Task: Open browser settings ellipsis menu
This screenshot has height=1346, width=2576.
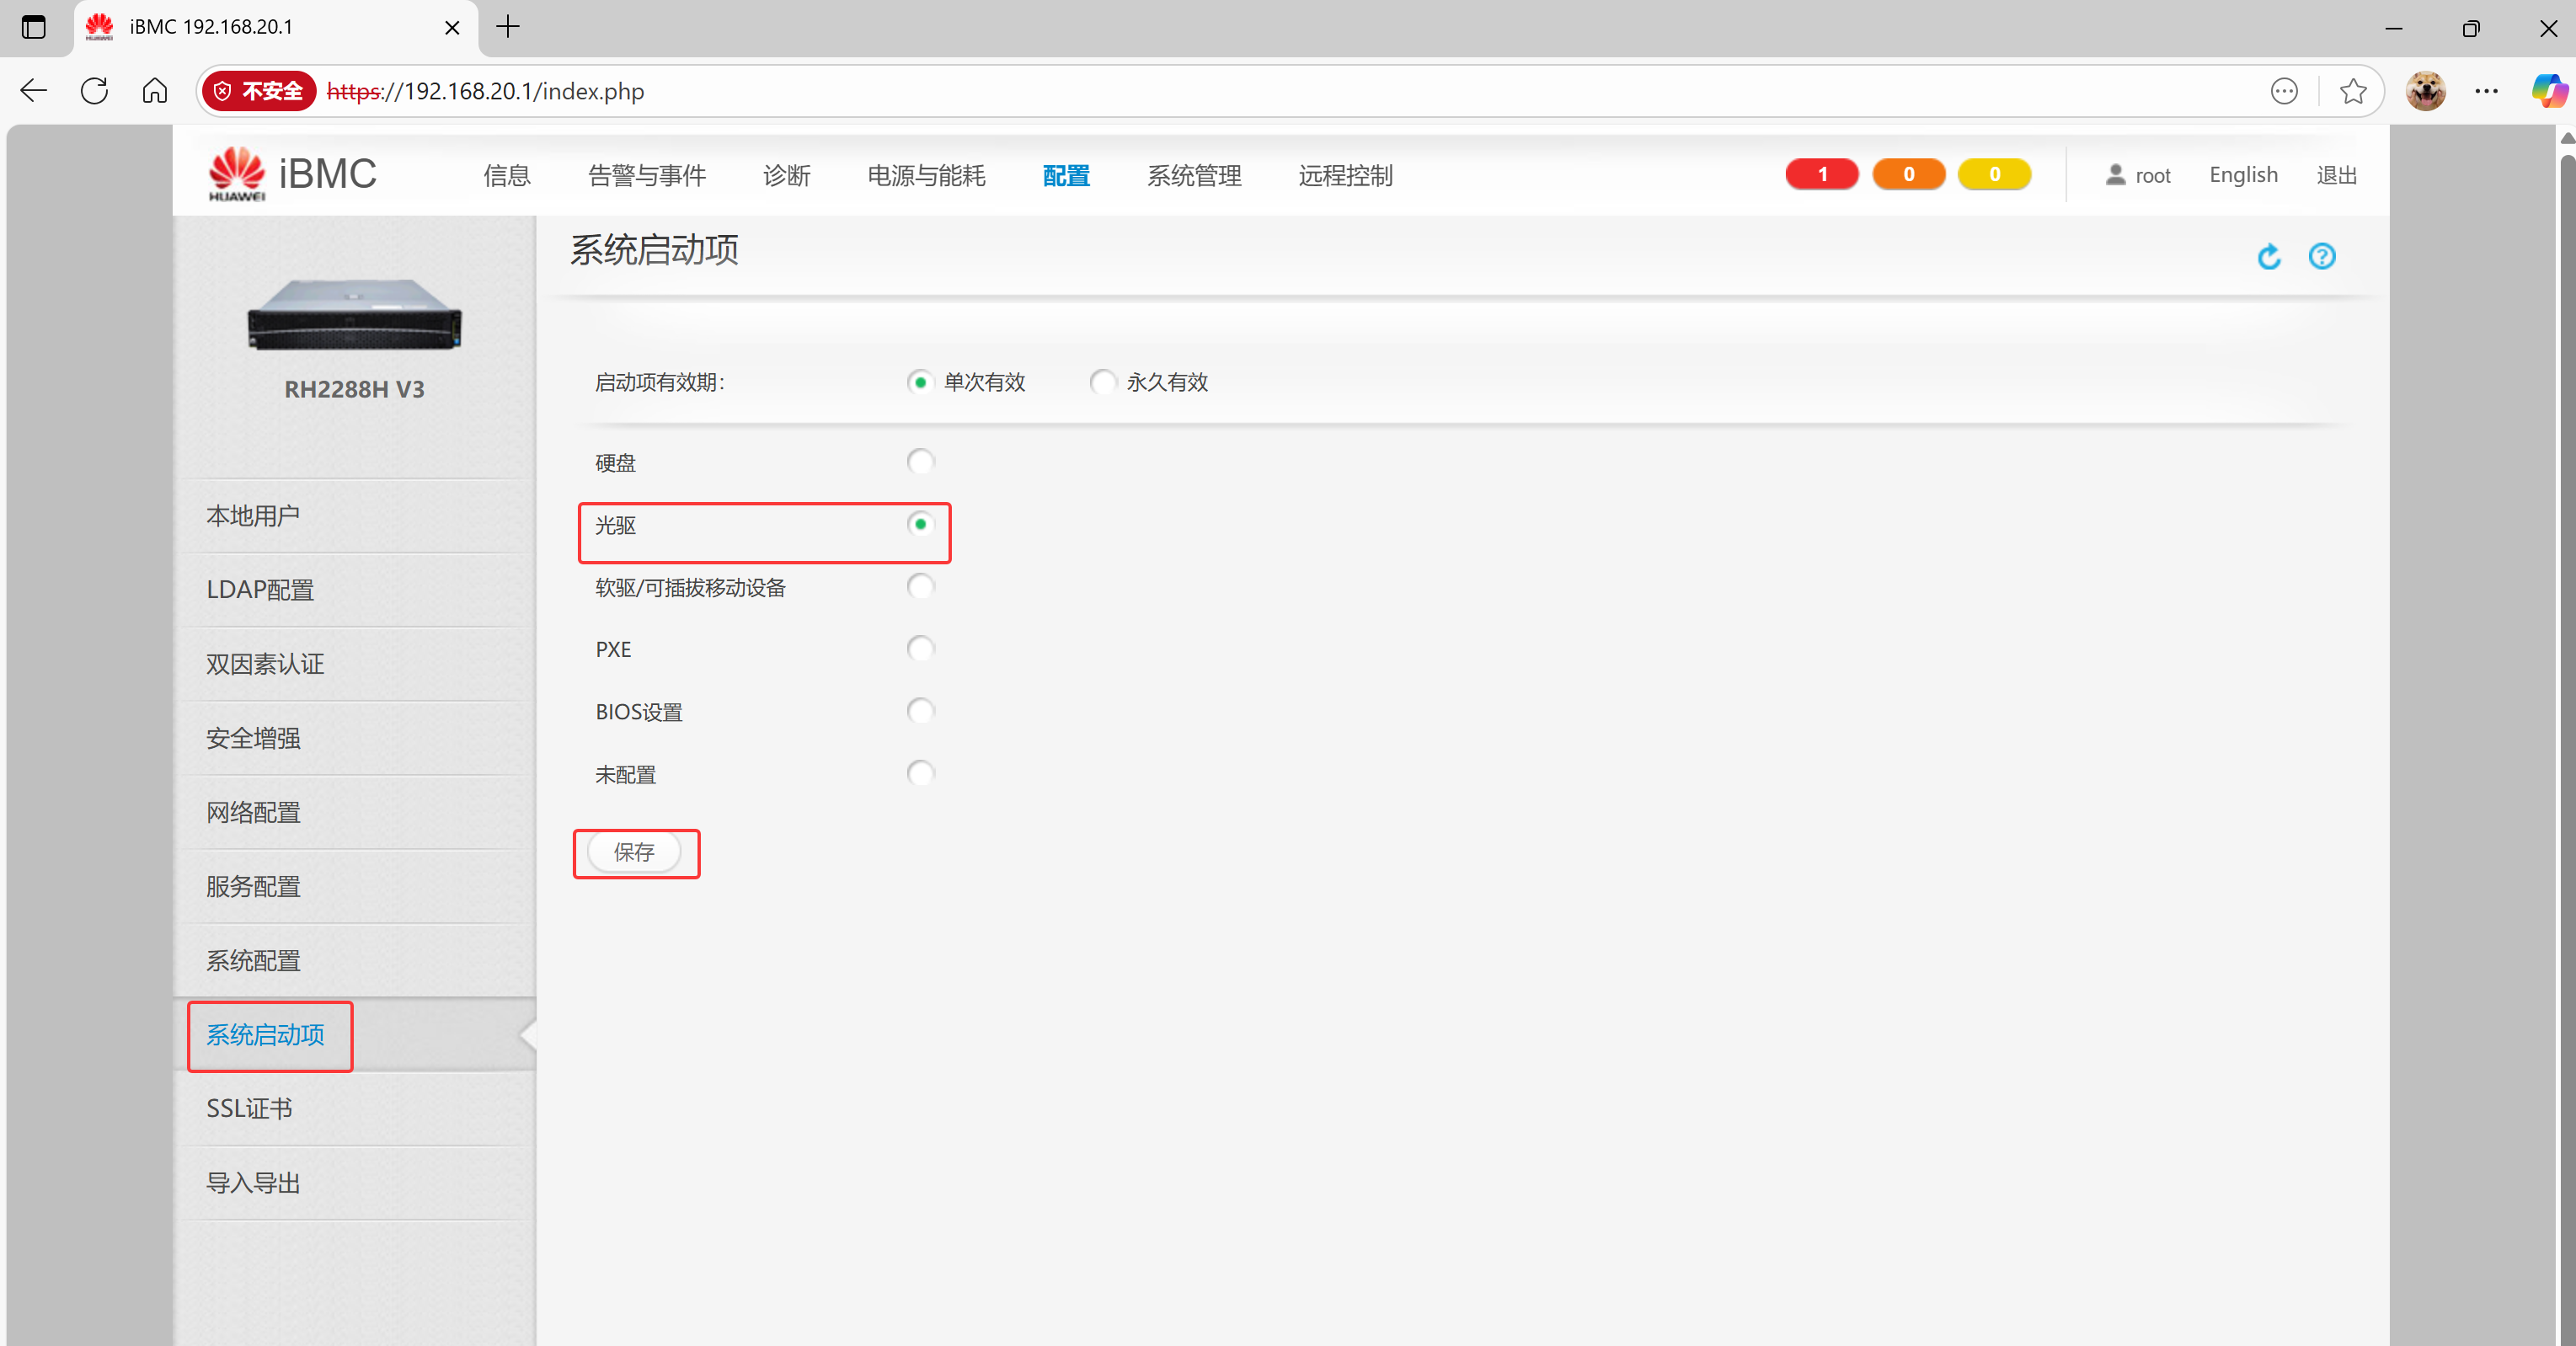Action: tap(2486, 92)
